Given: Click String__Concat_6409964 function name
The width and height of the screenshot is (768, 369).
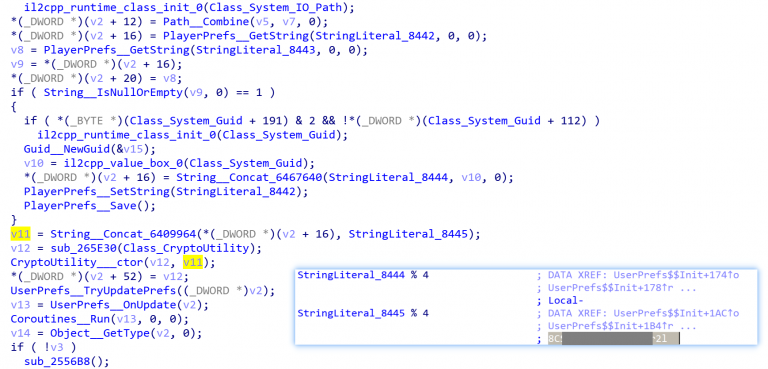Looking at the screenshot, I should [123, 234].
